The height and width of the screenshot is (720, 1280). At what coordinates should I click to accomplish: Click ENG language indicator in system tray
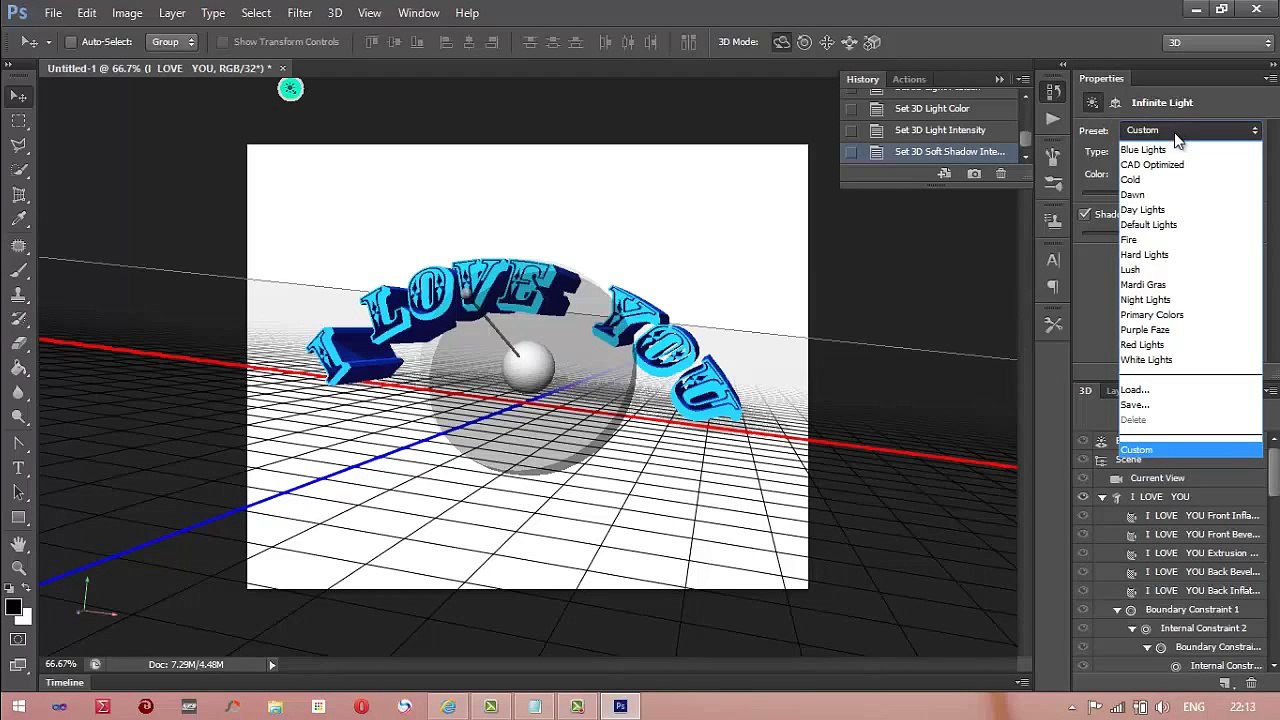click(x=1195, y=707)
